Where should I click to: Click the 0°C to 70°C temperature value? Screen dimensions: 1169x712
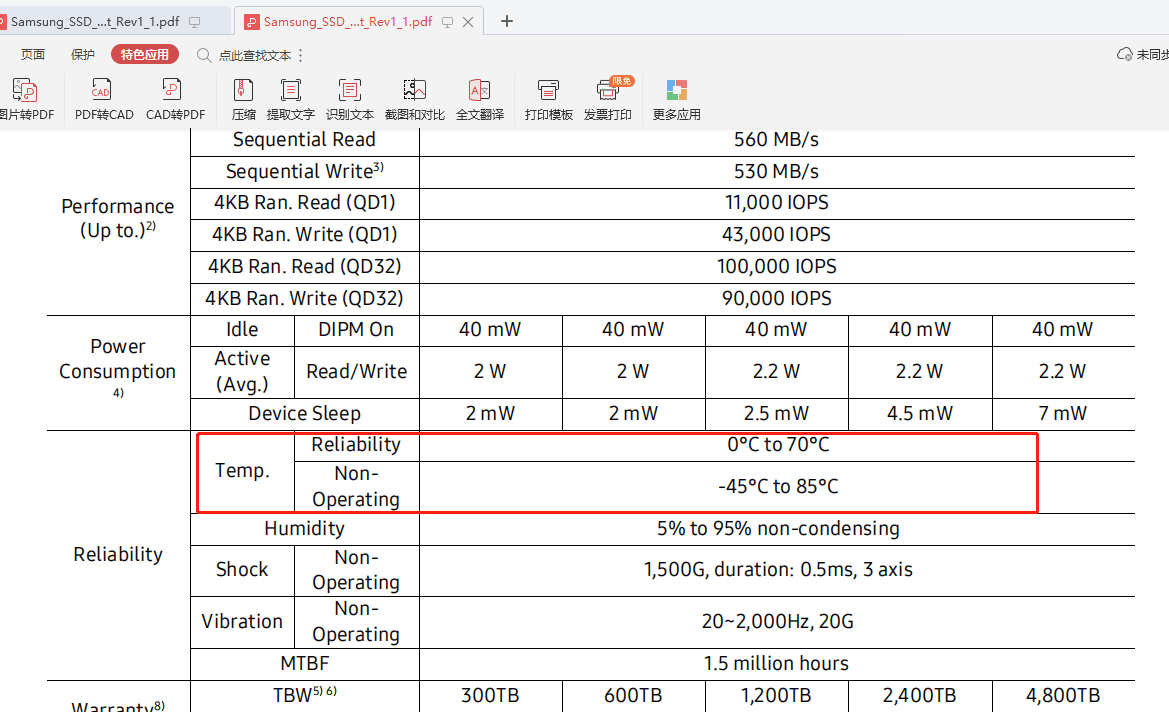pyautogui.click(x=778, y=444)
